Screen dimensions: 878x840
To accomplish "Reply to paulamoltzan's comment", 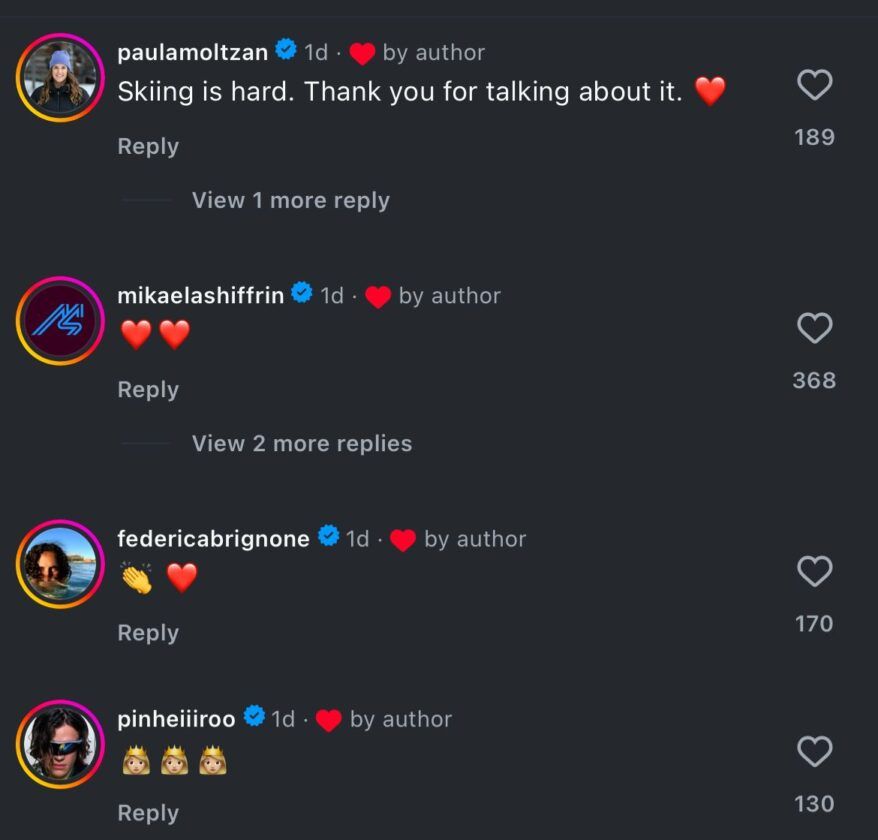I will click(x=148, y=146).
